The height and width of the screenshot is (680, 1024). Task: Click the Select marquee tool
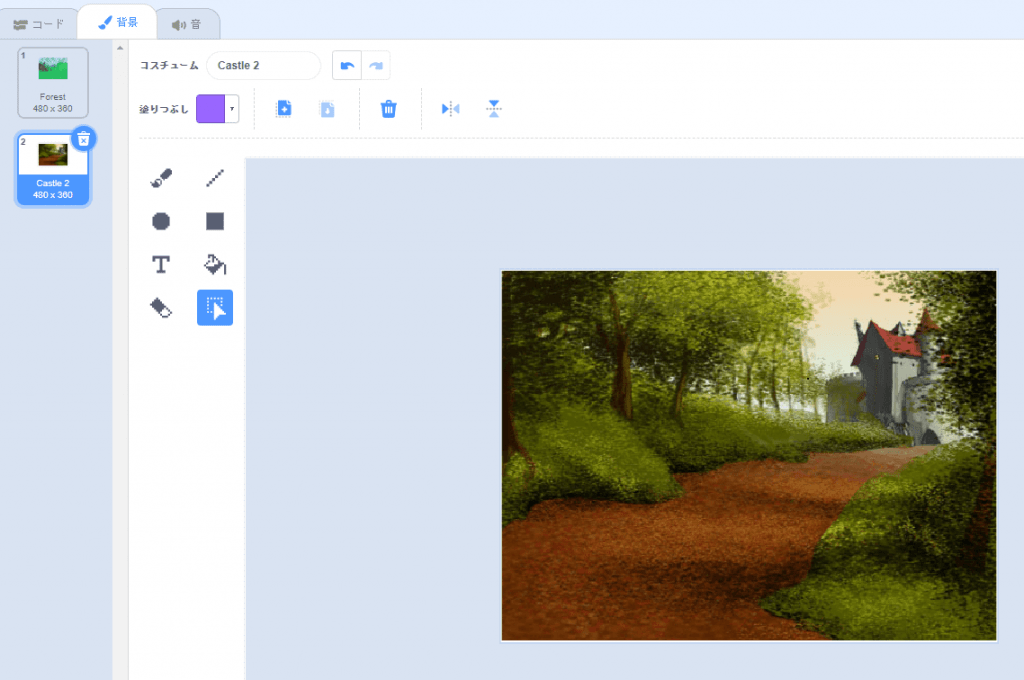pyautogui.click(x=215, y=308)
